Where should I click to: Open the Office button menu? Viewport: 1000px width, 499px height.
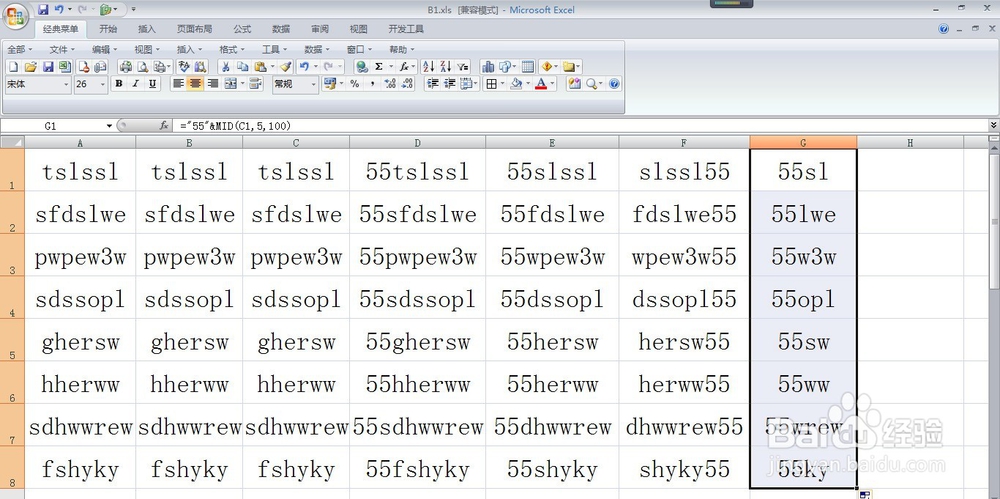point(14,16)
